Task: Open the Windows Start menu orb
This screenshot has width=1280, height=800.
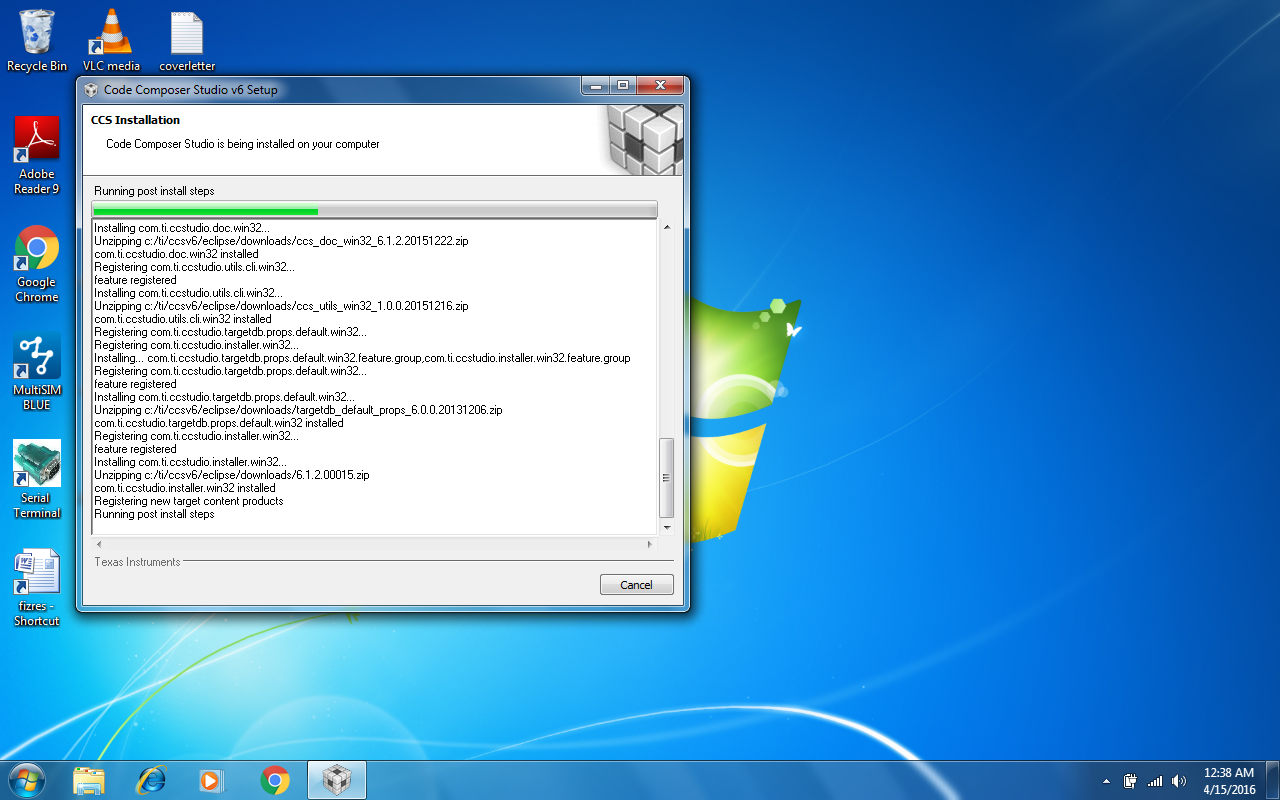Action: point(27,780)
